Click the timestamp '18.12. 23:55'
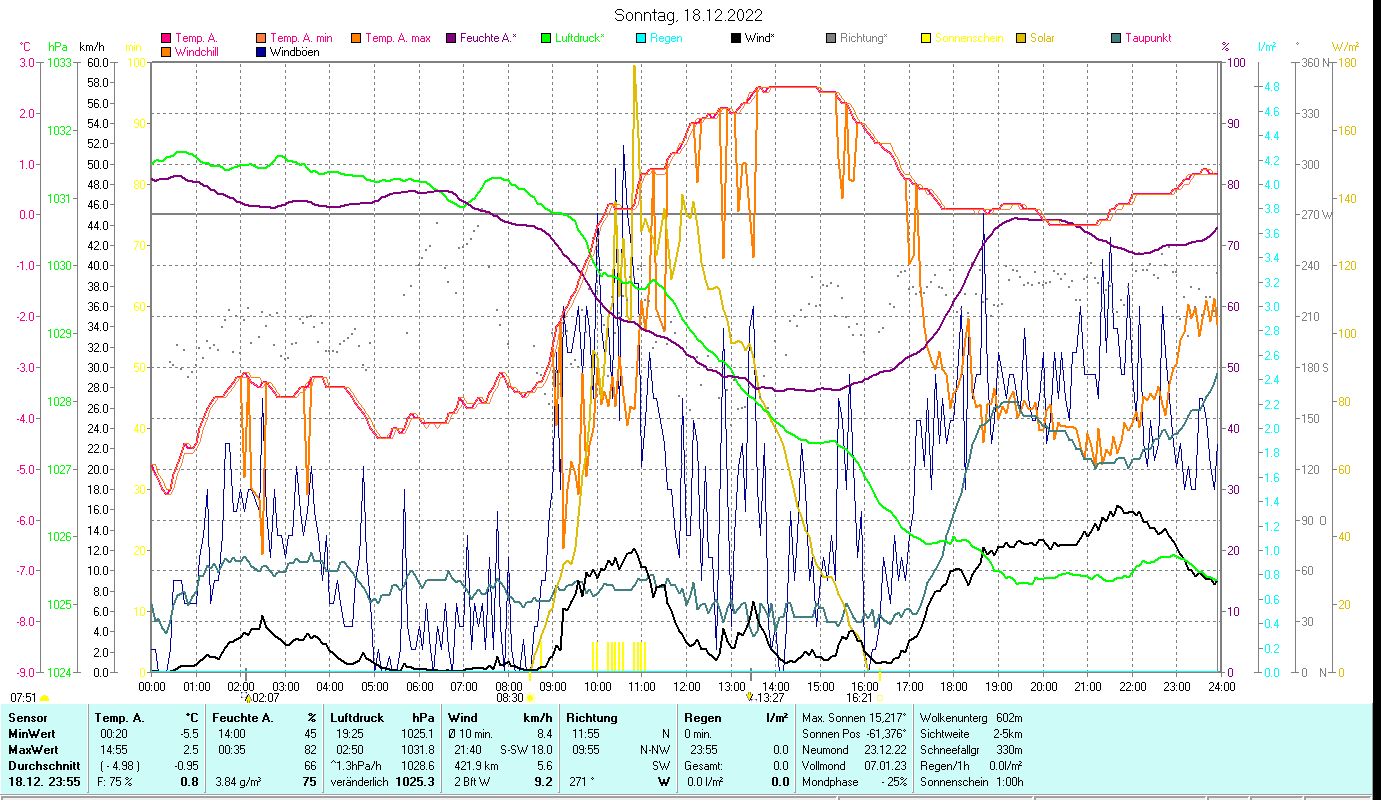 [44, 781]
